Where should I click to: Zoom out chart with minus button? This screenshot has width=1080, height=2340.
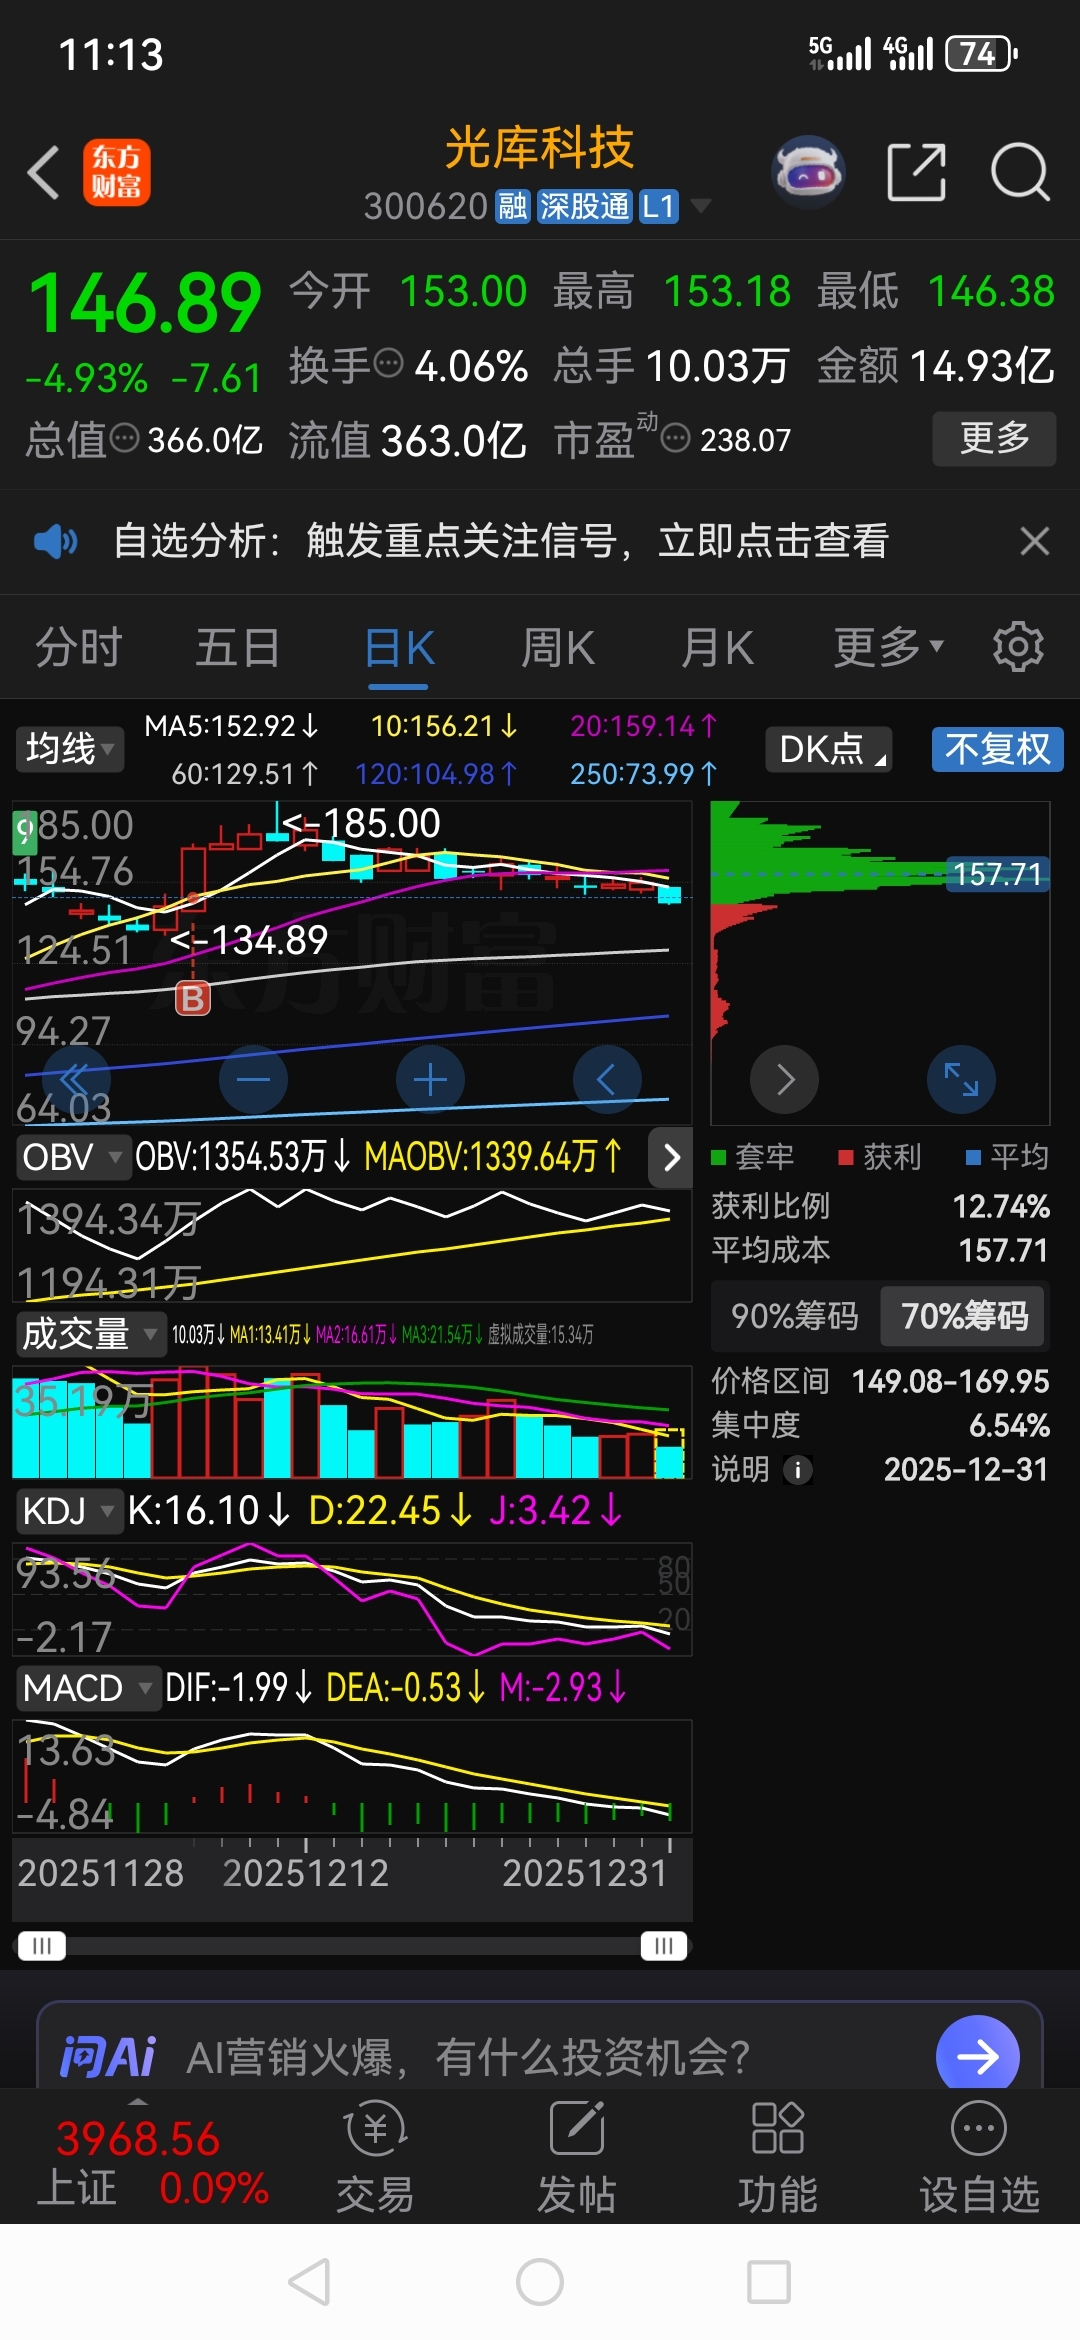tap(253, 1080)
